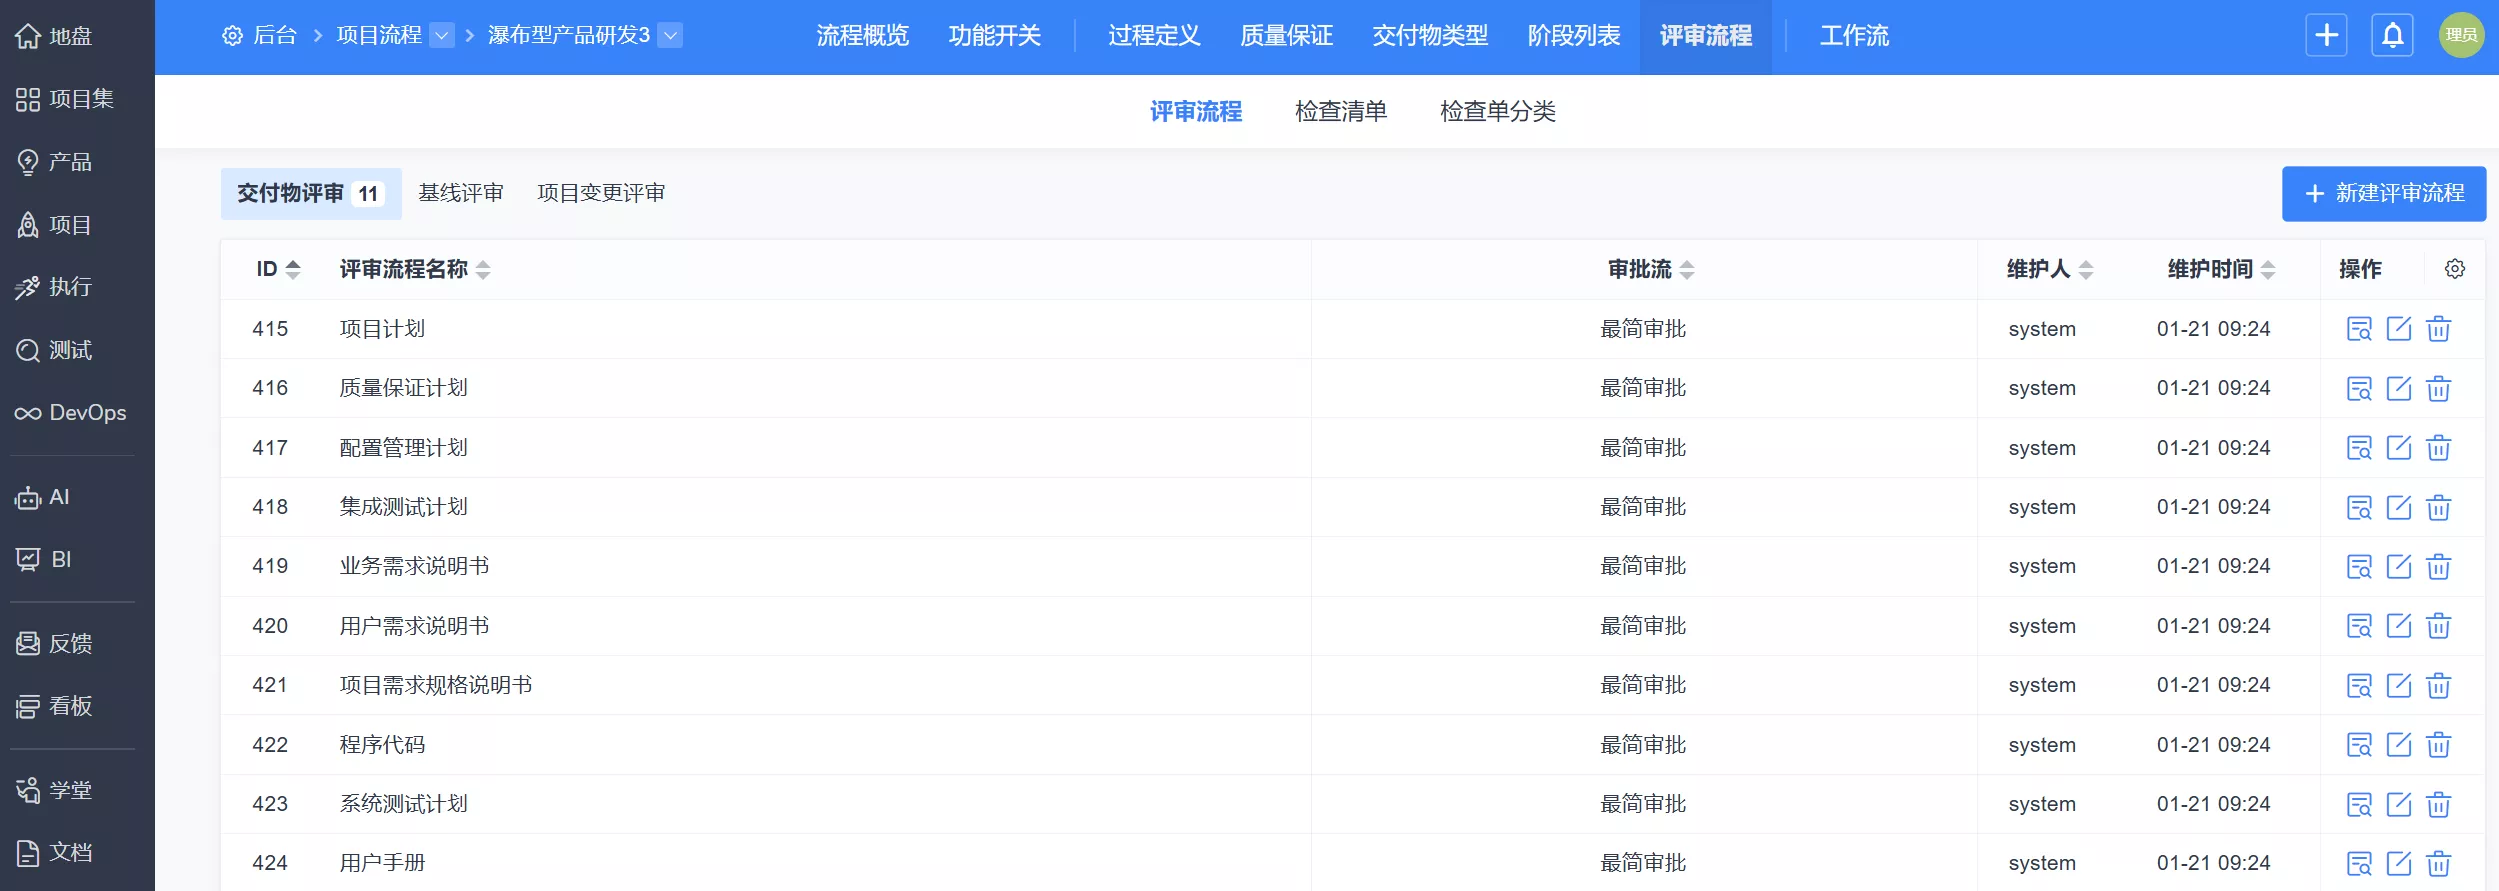The height and width of the screenshot is (891, 2499).
Task: Edit the 程序代码 review flow
Action: [x=2398, y=745]
